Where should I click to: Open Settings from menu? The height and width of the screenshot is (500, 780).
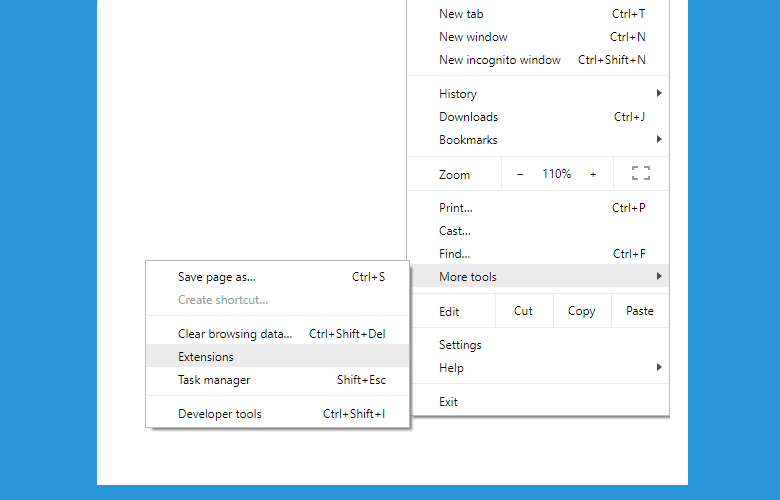pyautogui.click(x=538, y=345)
